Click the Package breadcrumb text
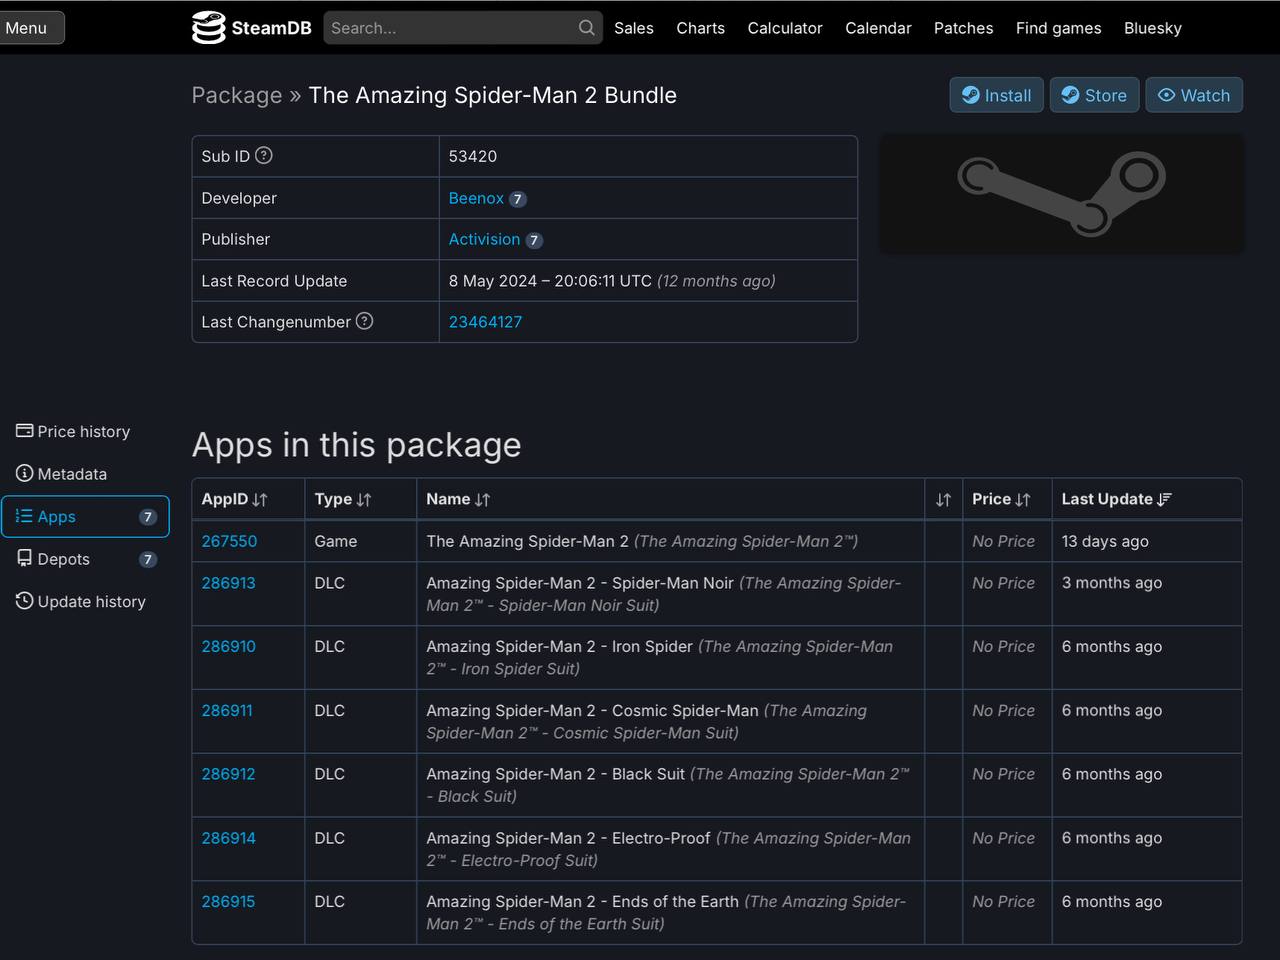 coord(237,95)
